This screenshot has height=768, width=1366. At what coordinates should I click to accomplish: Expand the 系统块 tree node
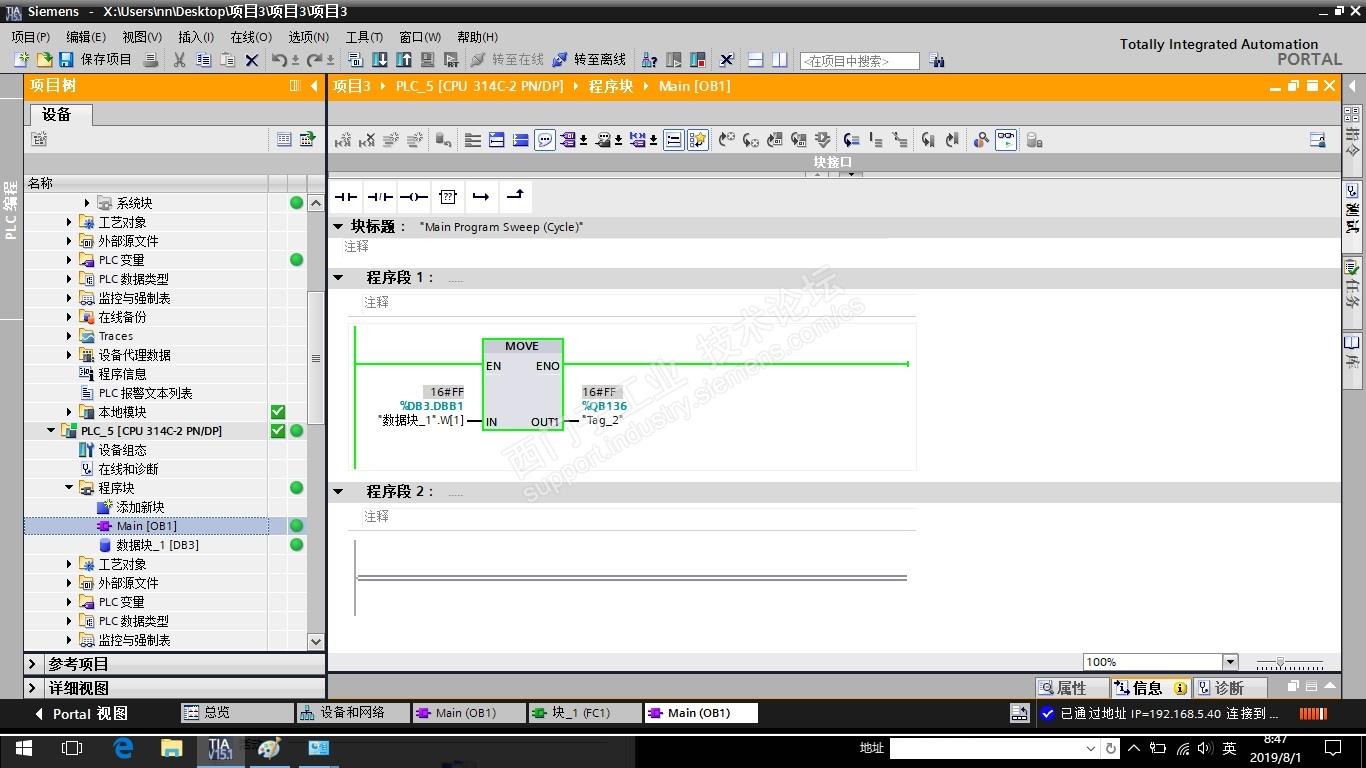87,203
